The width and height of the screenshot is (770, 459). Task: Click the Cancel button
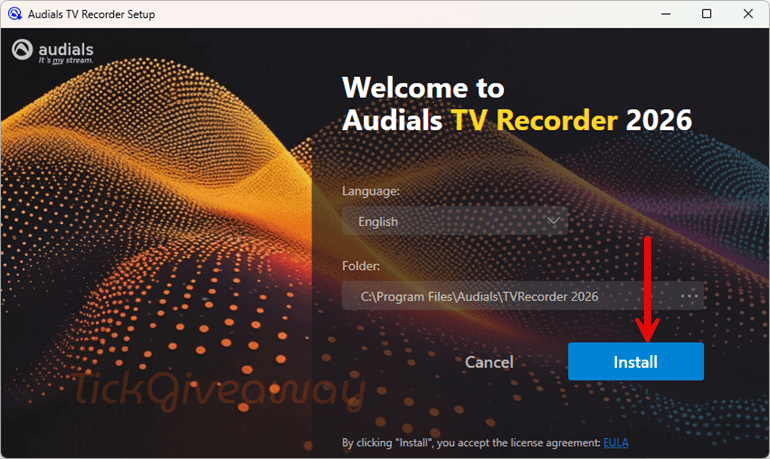pos(489,362)
